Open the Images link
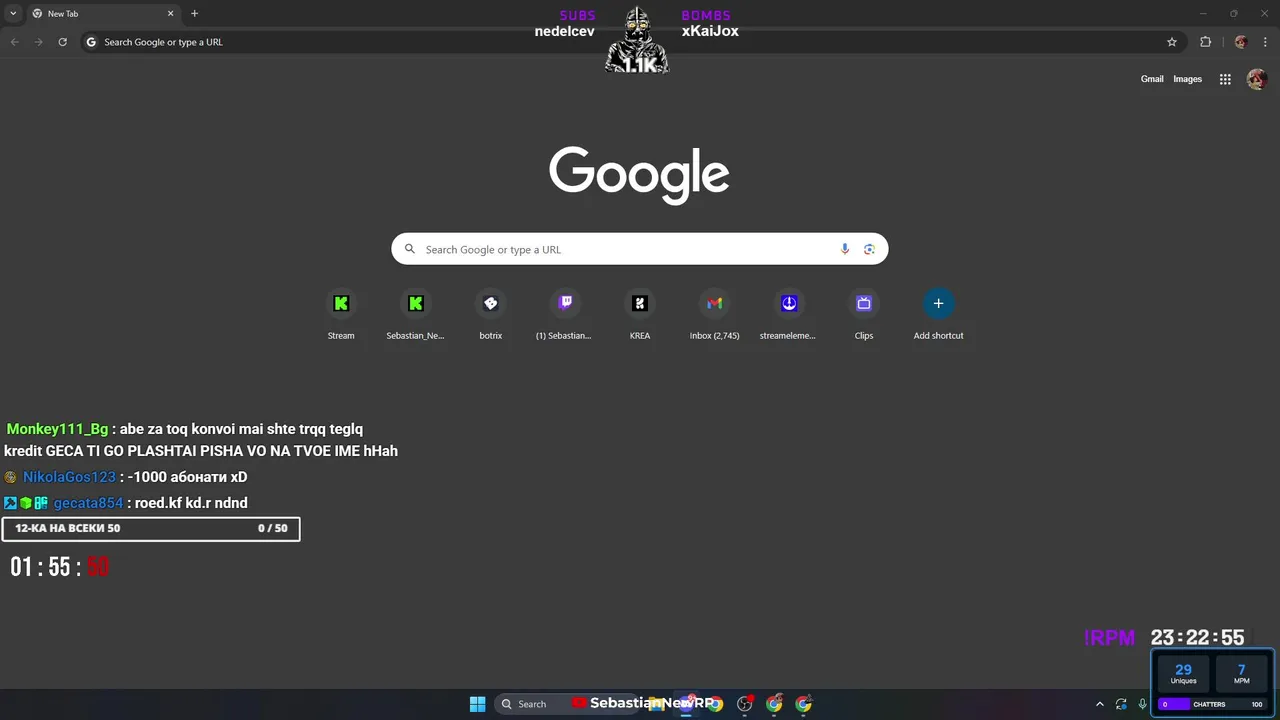1280x720 pixels. point(1187,79)
